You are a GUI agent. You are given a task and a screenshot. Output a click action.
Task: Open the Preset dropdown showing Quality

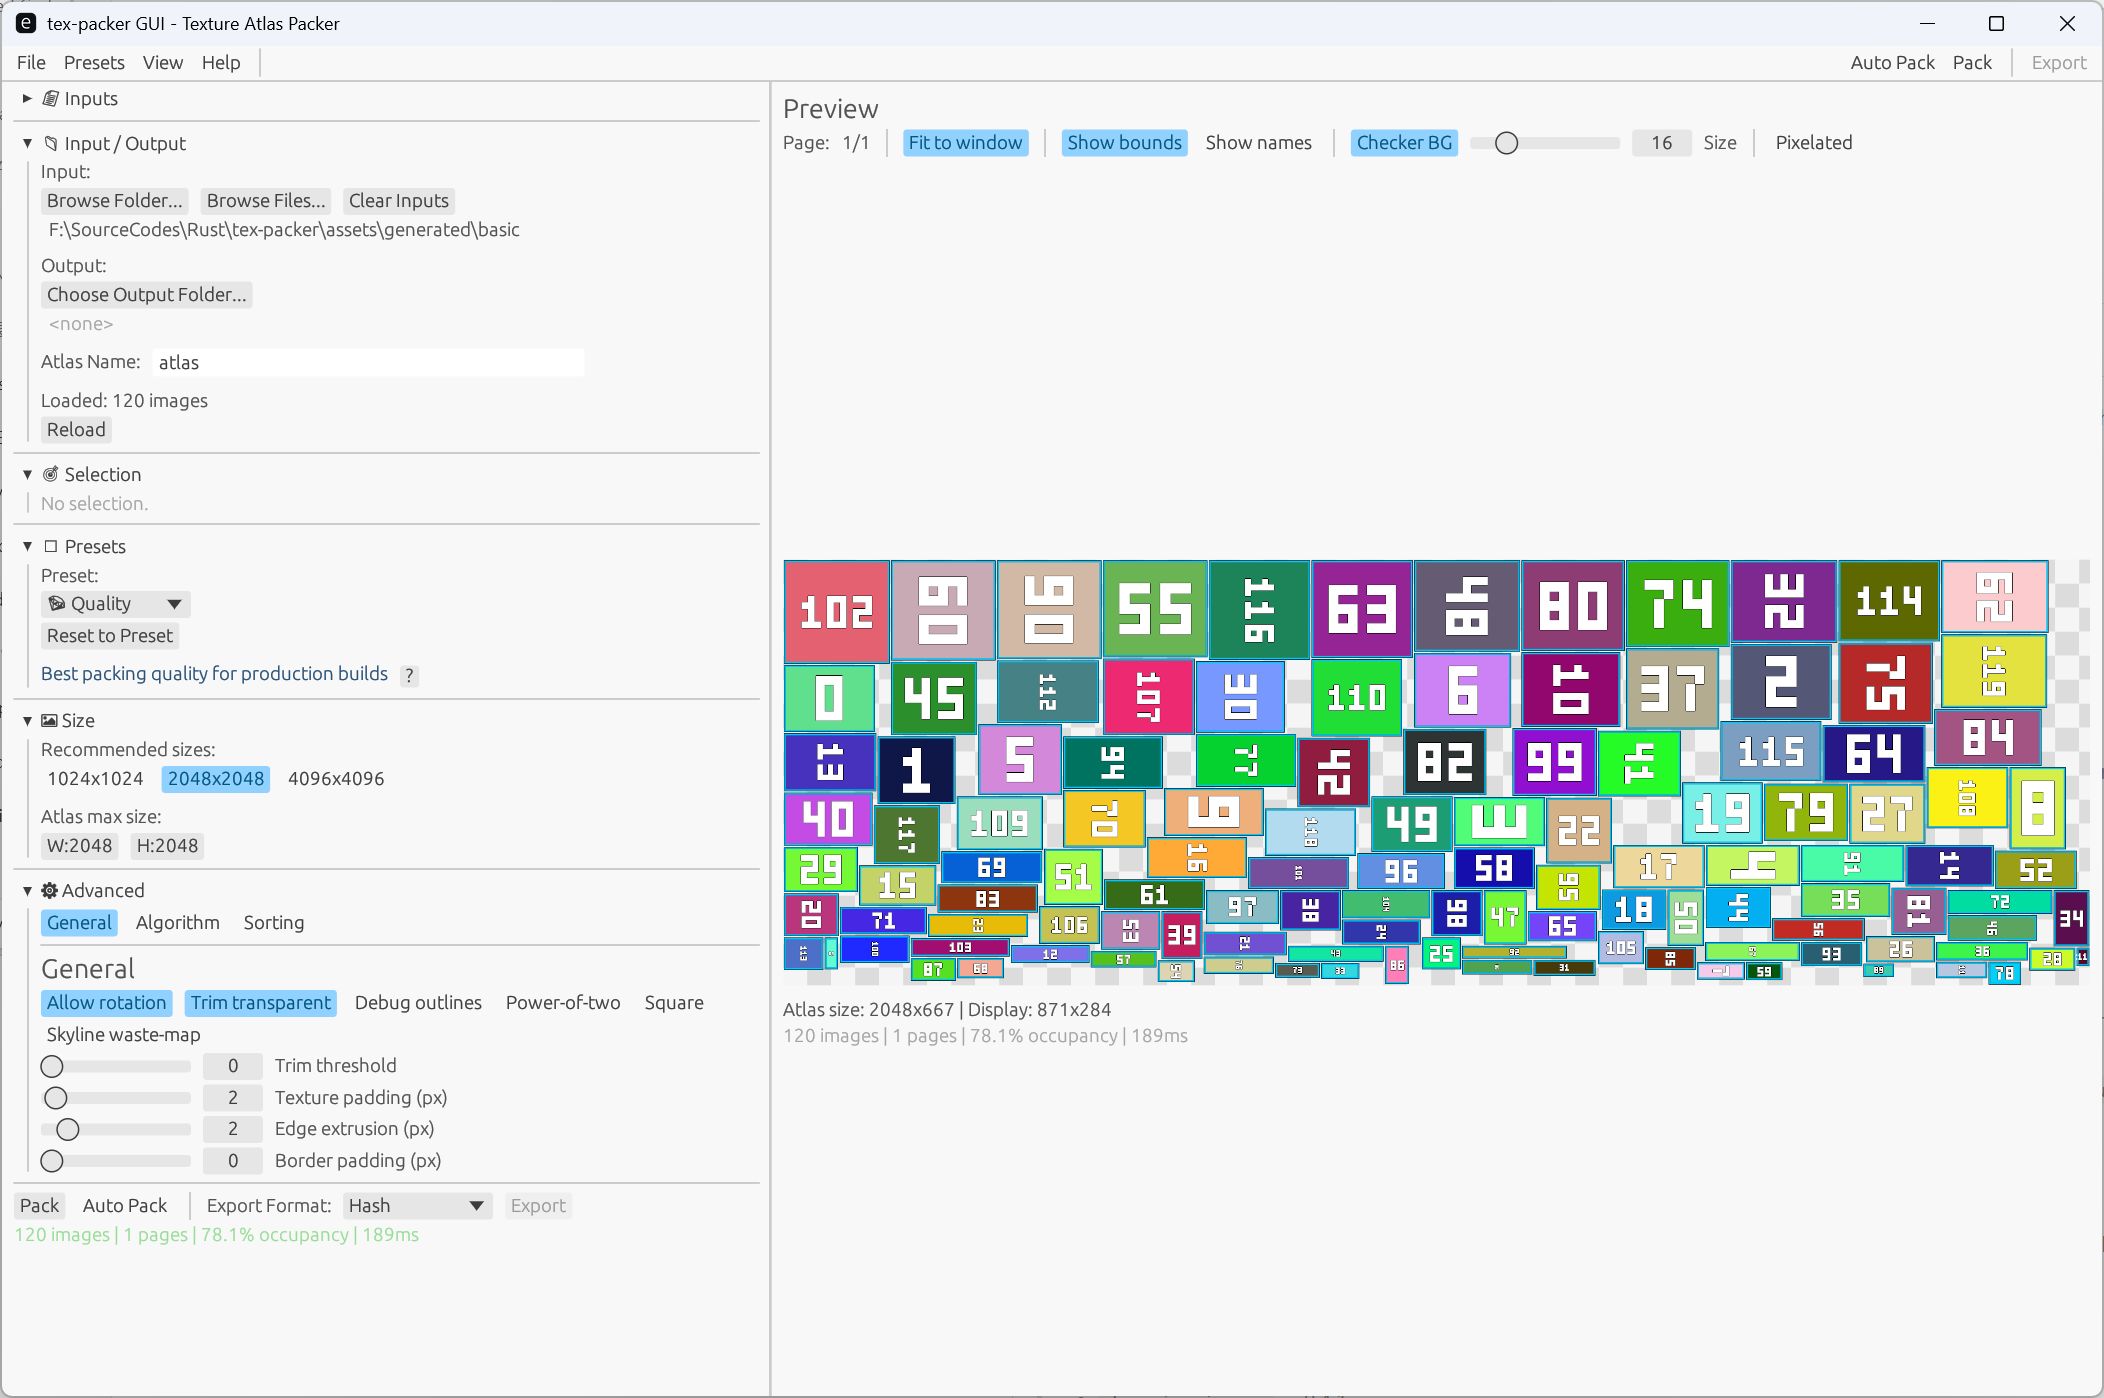coord(115,603)
